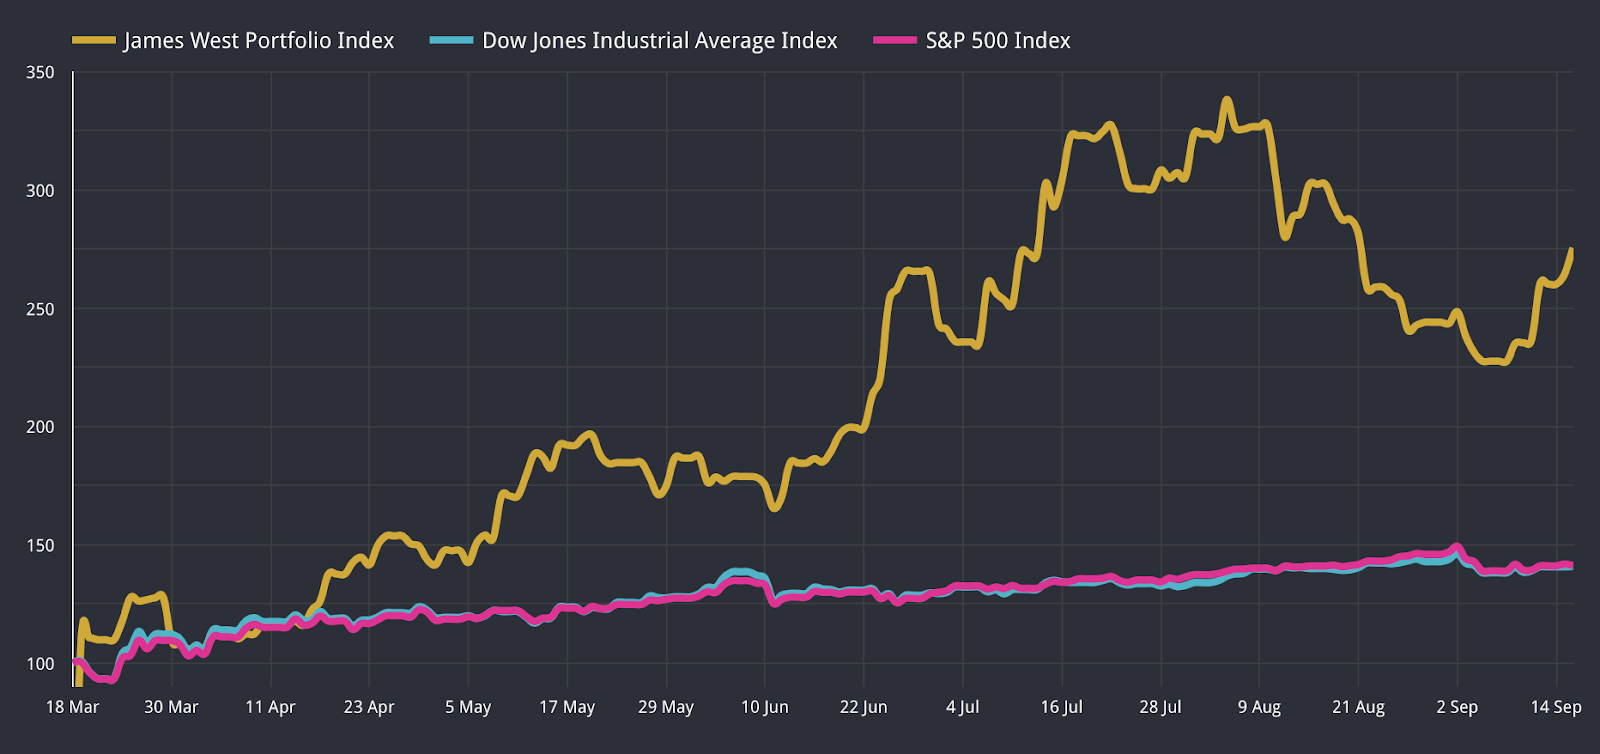Click the 28 Jul date label

[1160, 707]
